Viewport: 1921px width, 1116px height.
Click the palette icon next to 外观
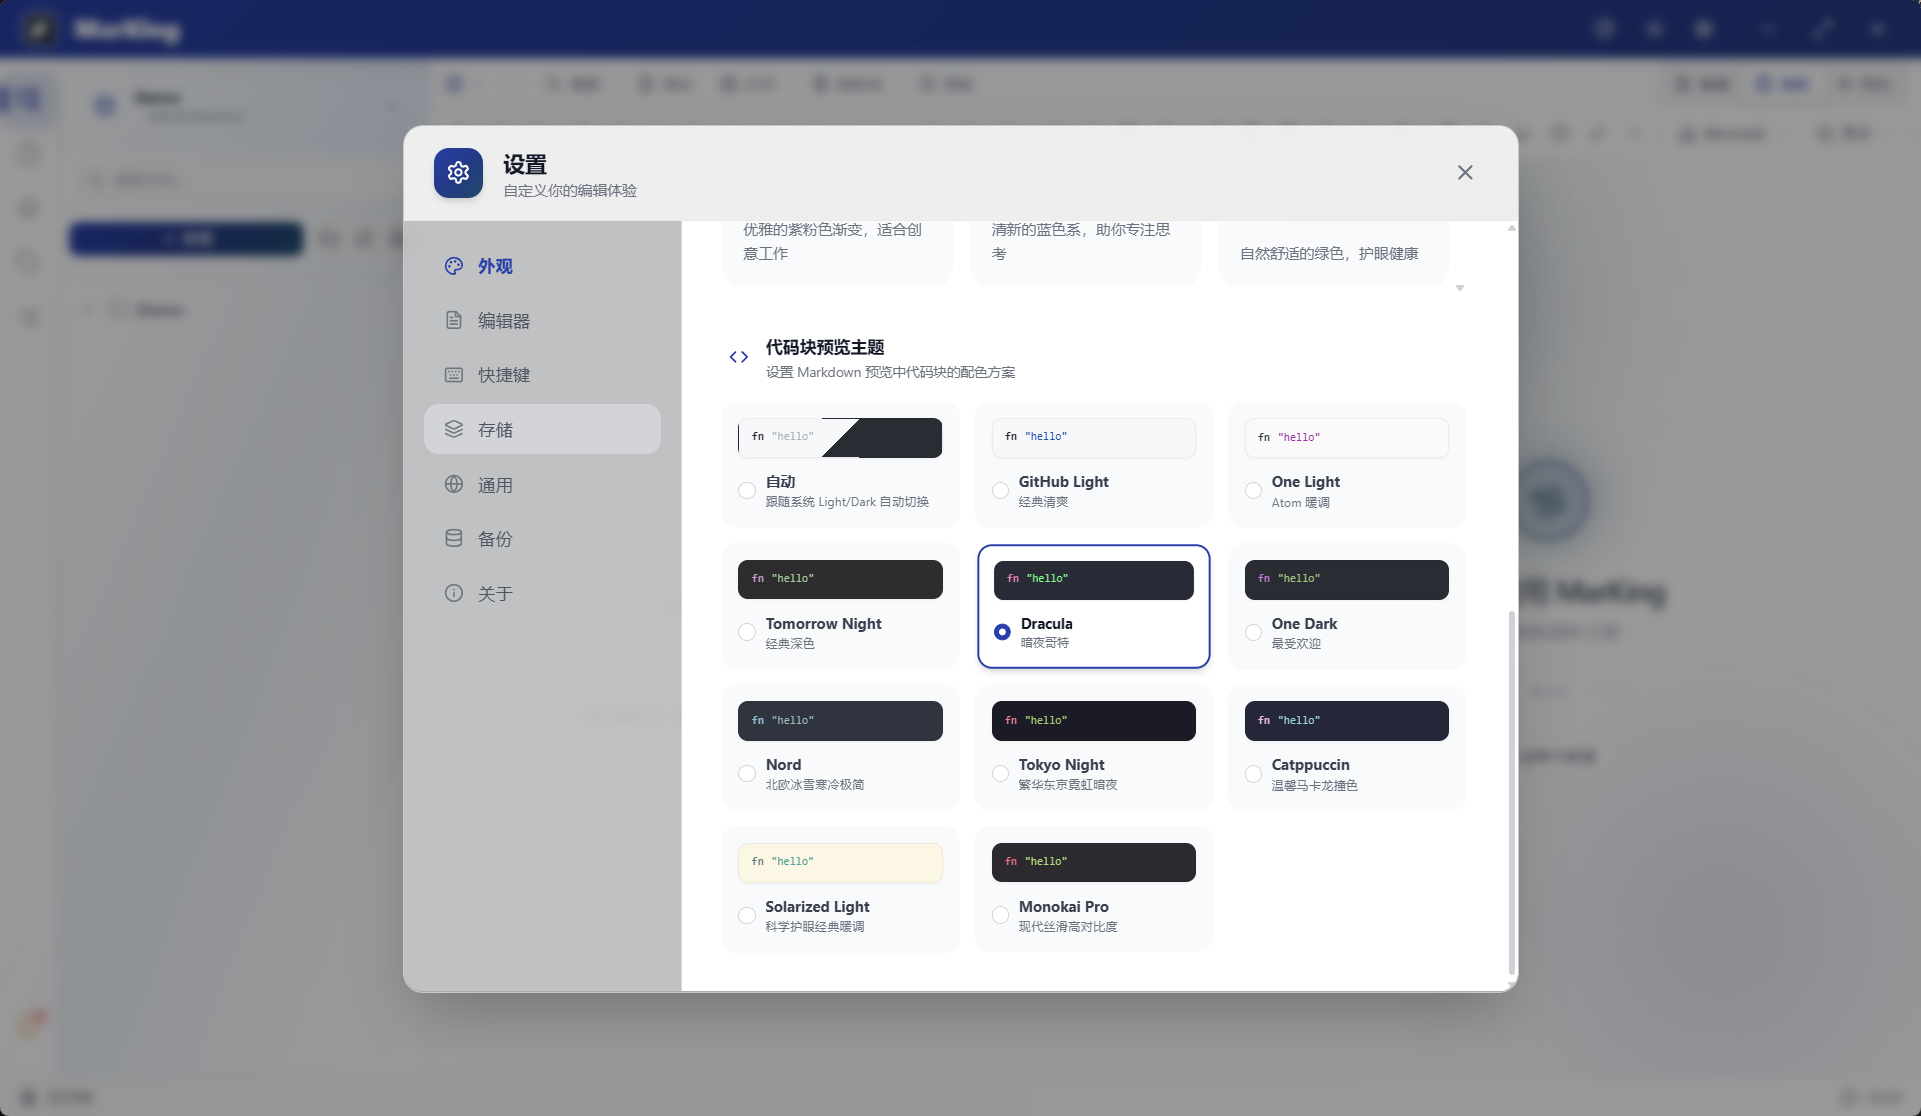[454, 266]
